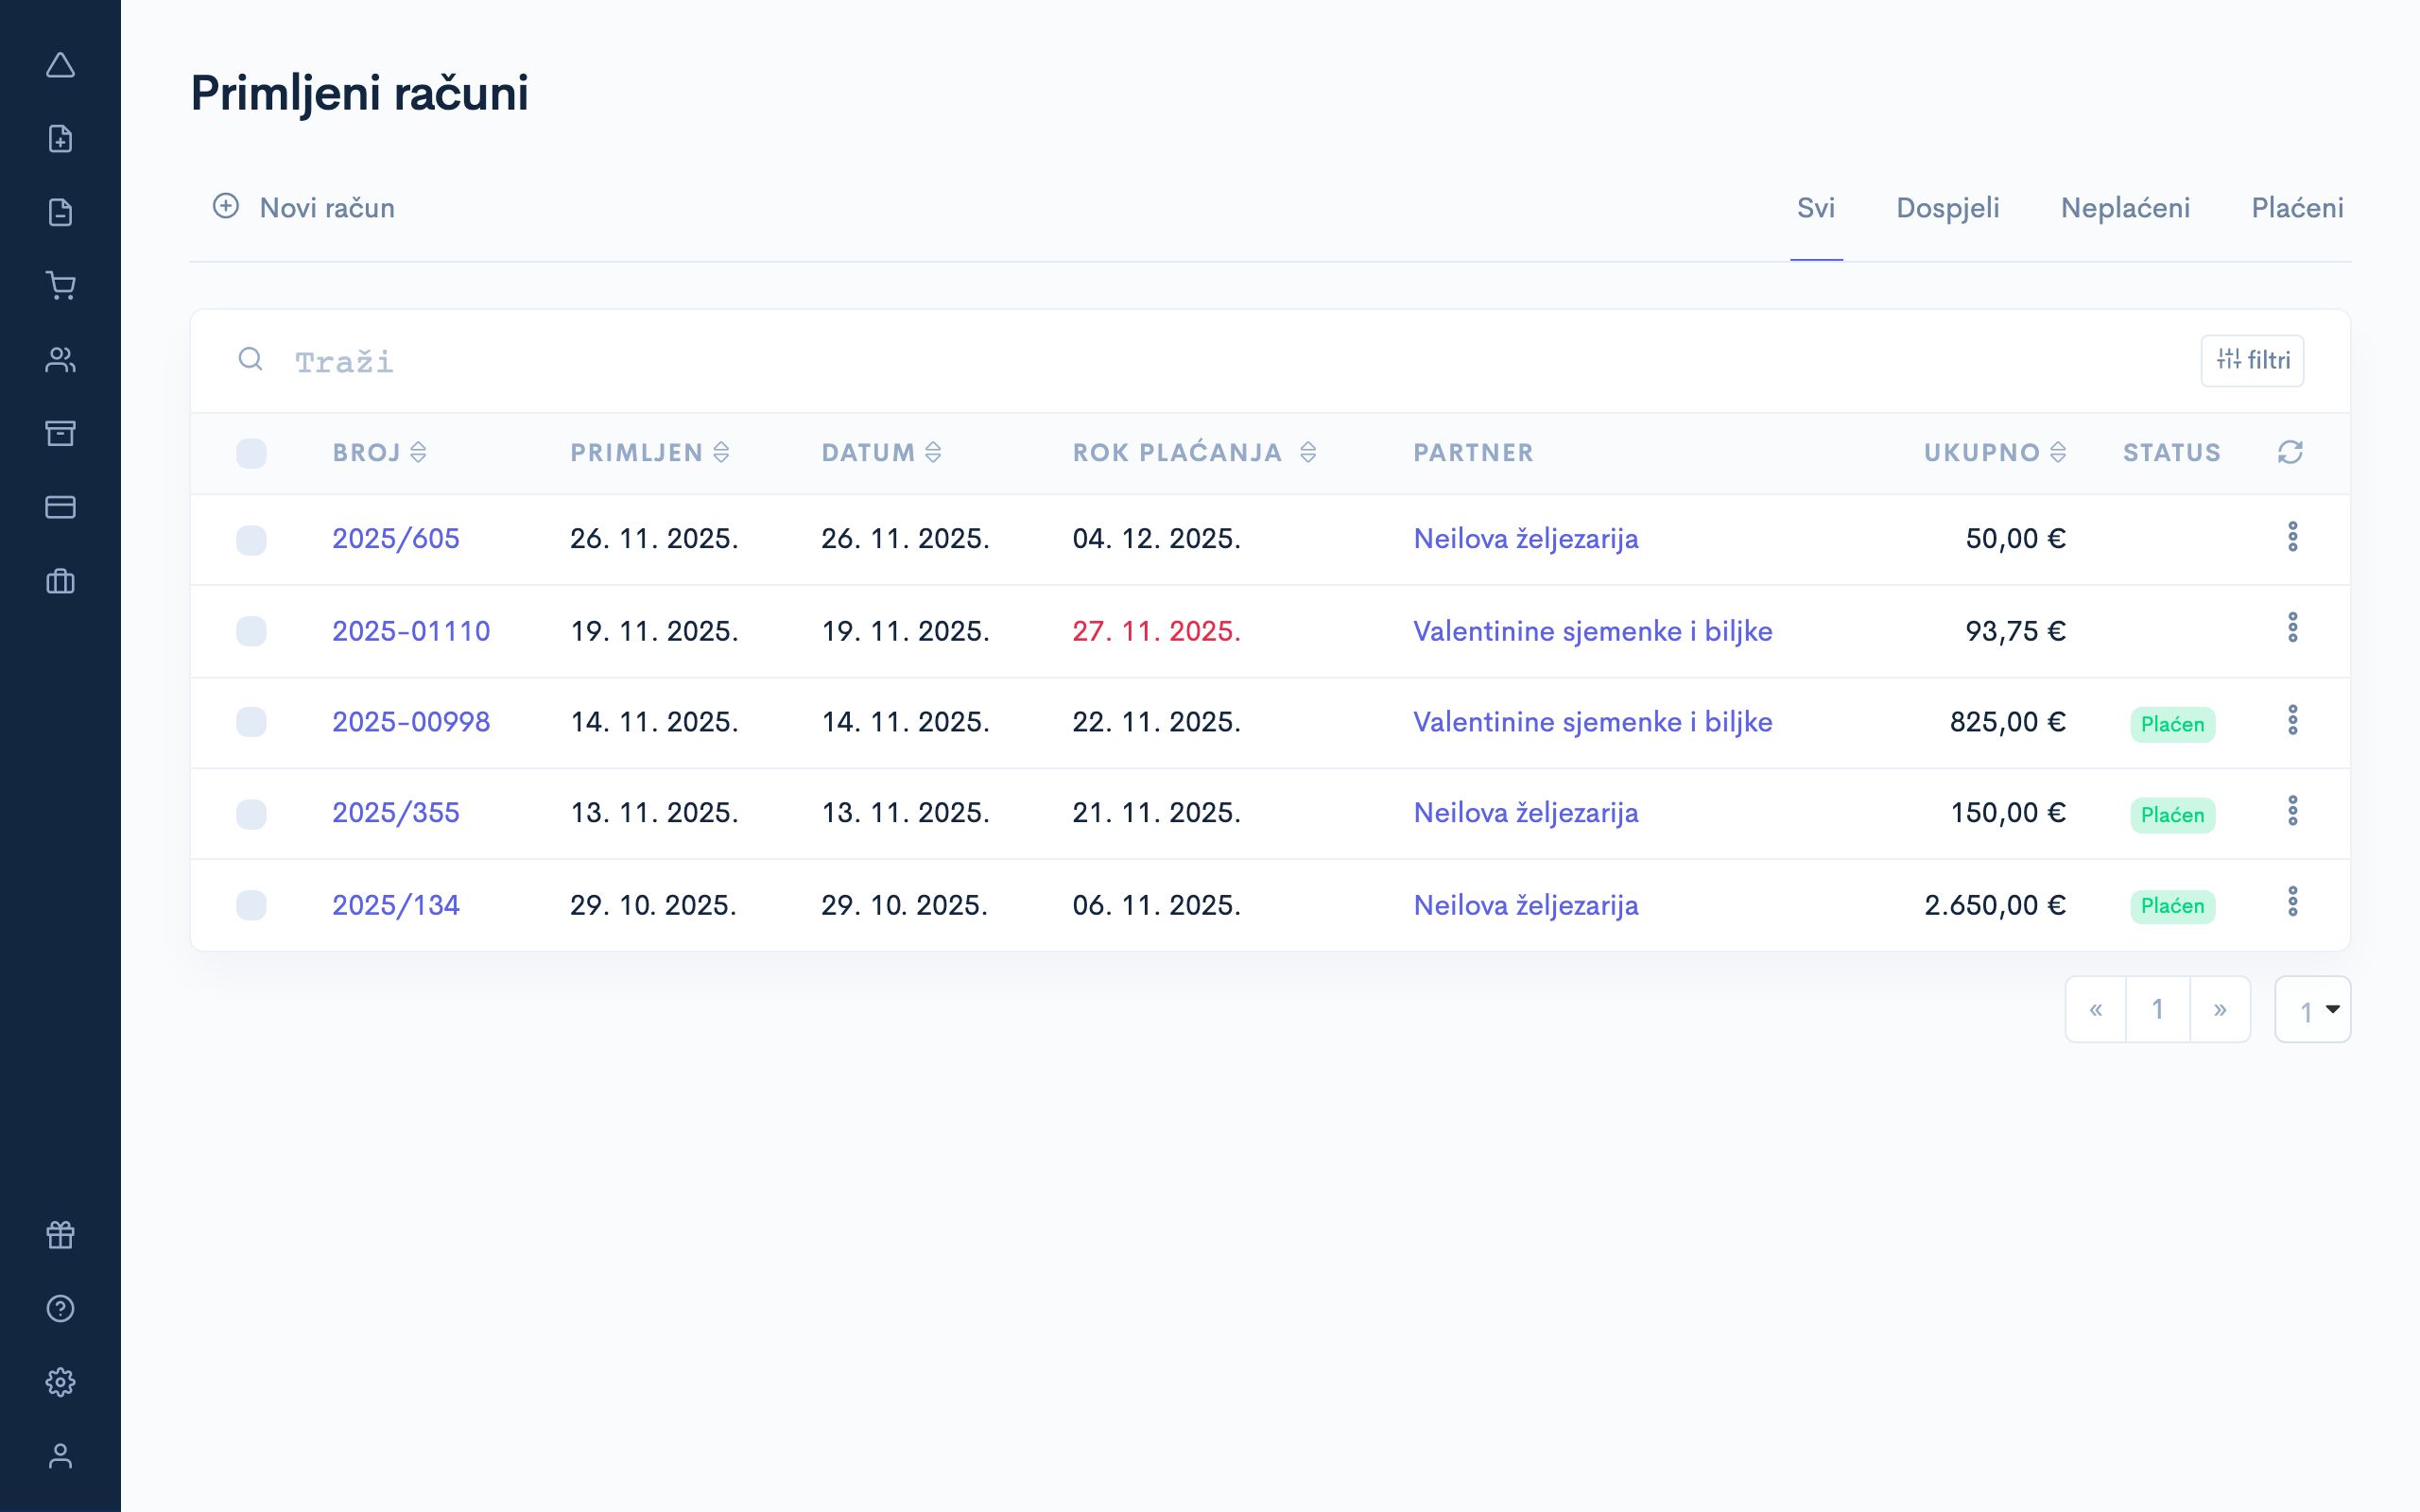Viewport: 2420px width, 1512px height.
Task: Open invoice link 2025/355
Action: click(x=396, y=813)
